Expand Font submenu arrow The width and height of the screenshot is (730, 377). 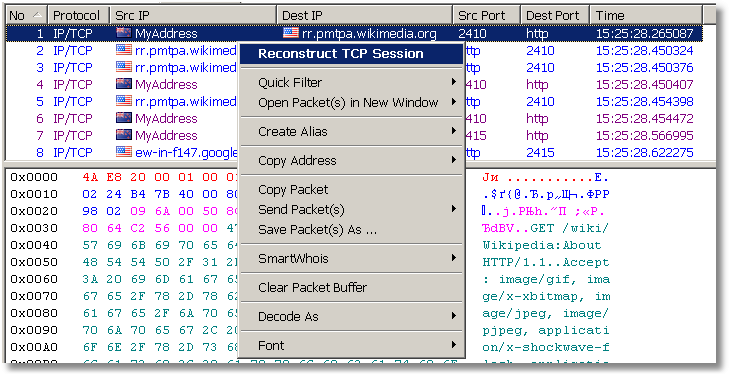click(x=453, y=345)
